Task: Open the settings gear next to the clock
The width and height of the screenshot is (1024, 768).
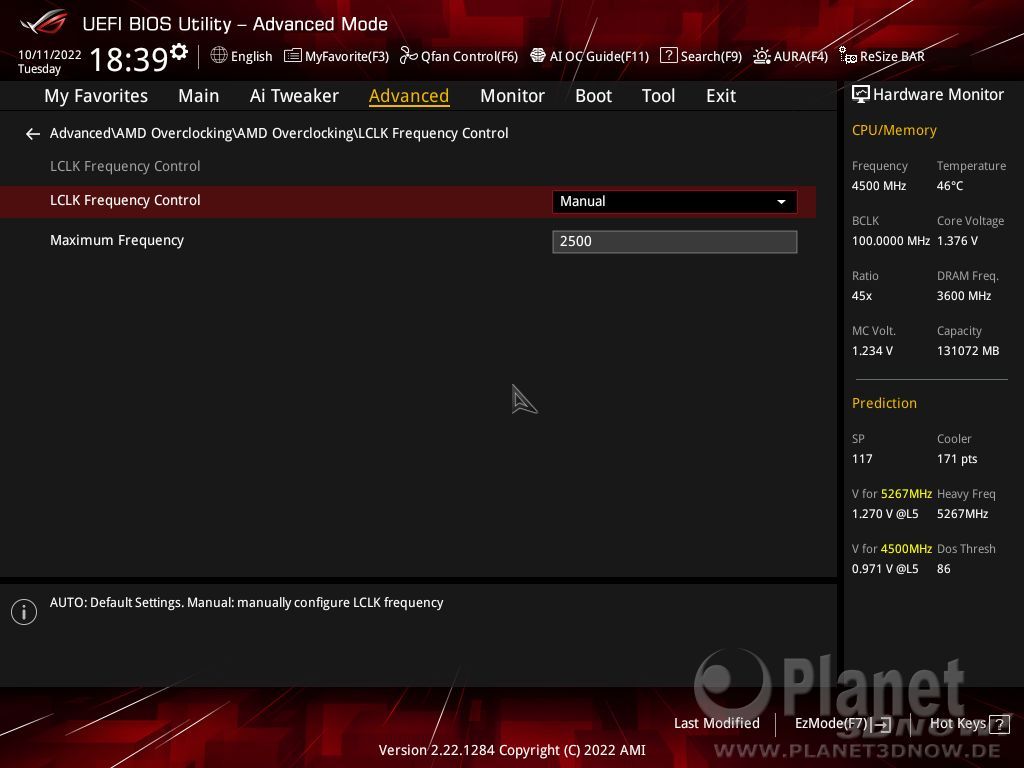Action: point(179,52)
